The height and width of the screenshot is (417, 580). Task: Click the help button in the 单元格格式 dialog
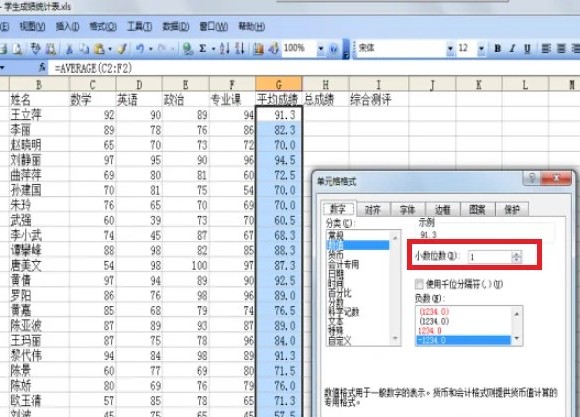532,179
